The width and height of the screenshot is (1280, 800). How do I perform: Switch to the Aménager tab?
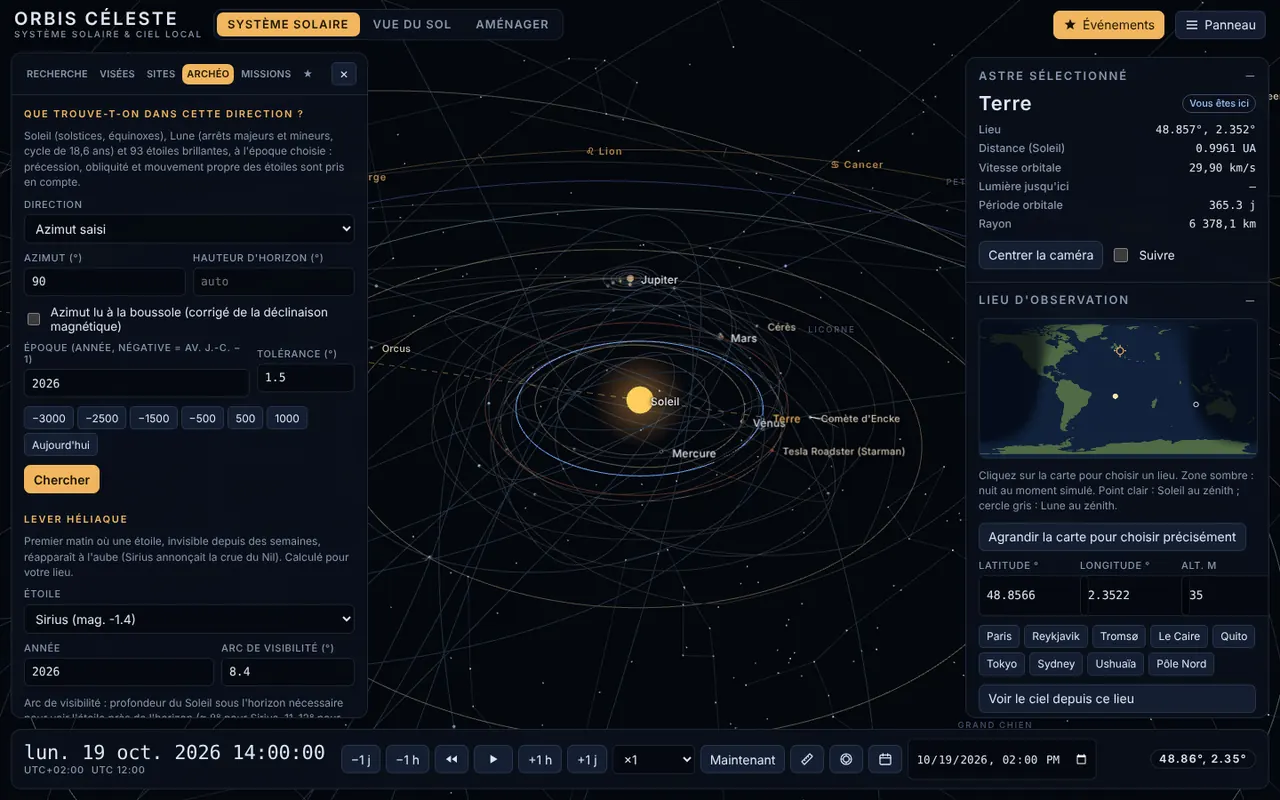pos(512,24)
